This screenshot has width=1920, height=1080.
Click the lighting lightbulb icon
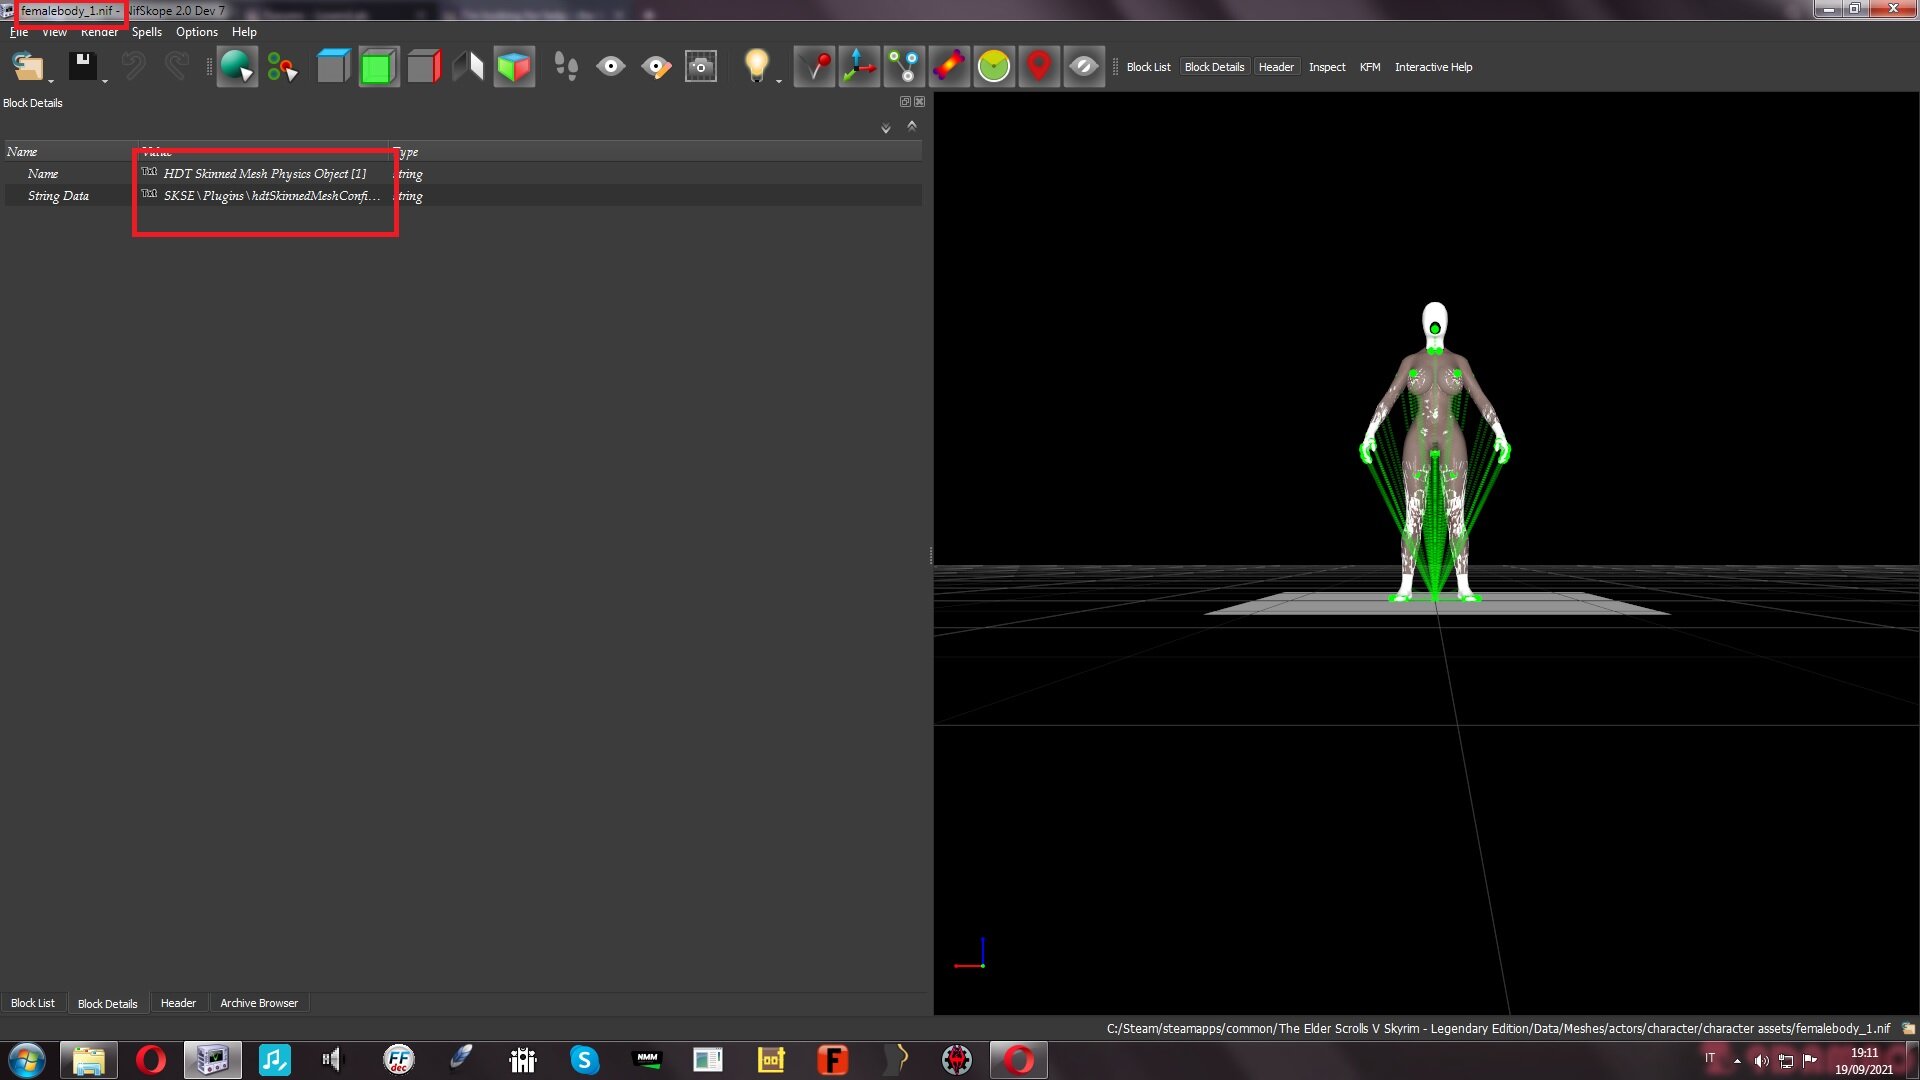pos(756,66)
